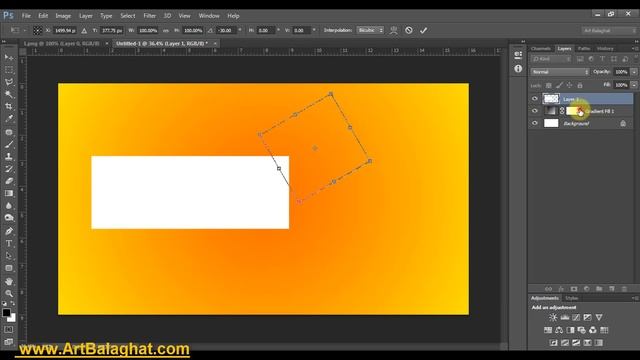Open the Window menu

pyautogui.click(x=209, y=16)
